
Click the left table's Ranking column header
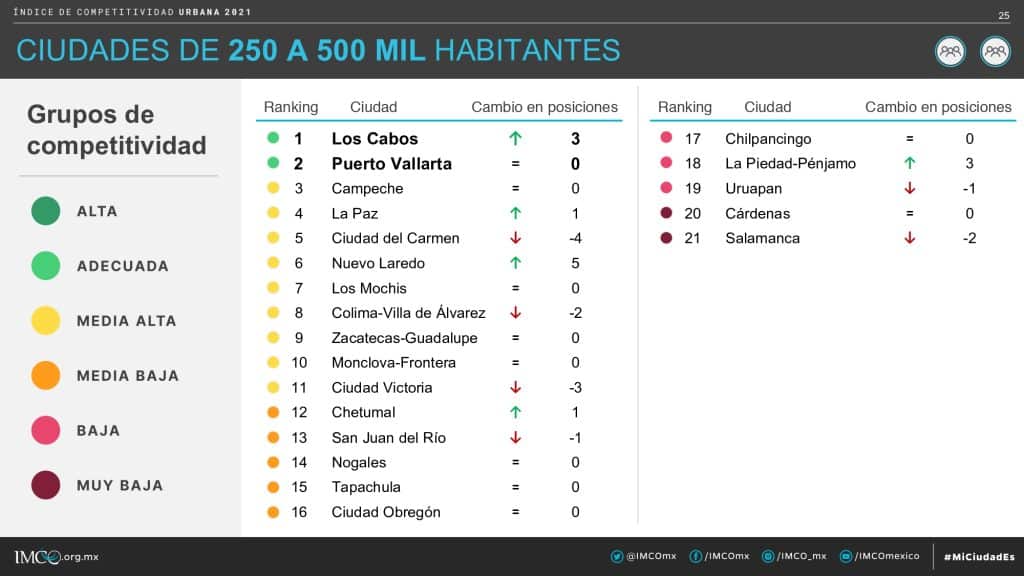291,107
